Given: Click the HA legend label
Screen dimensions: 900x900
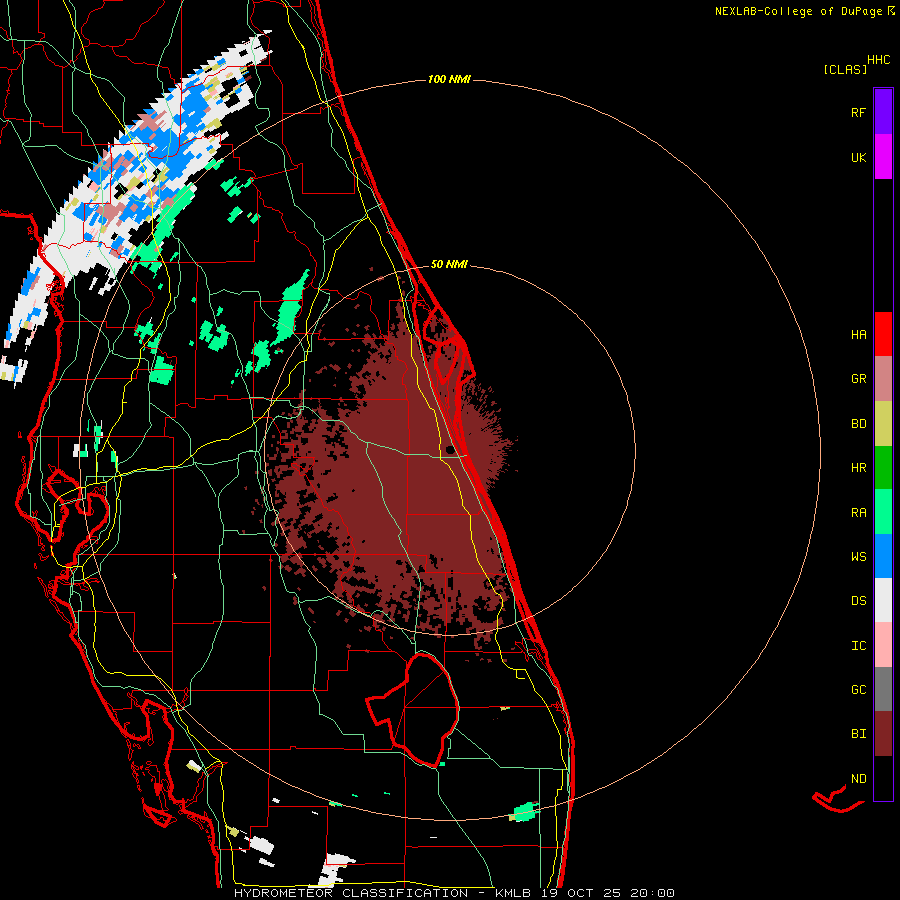Looking at the screenshot, I should click(858, 335).
